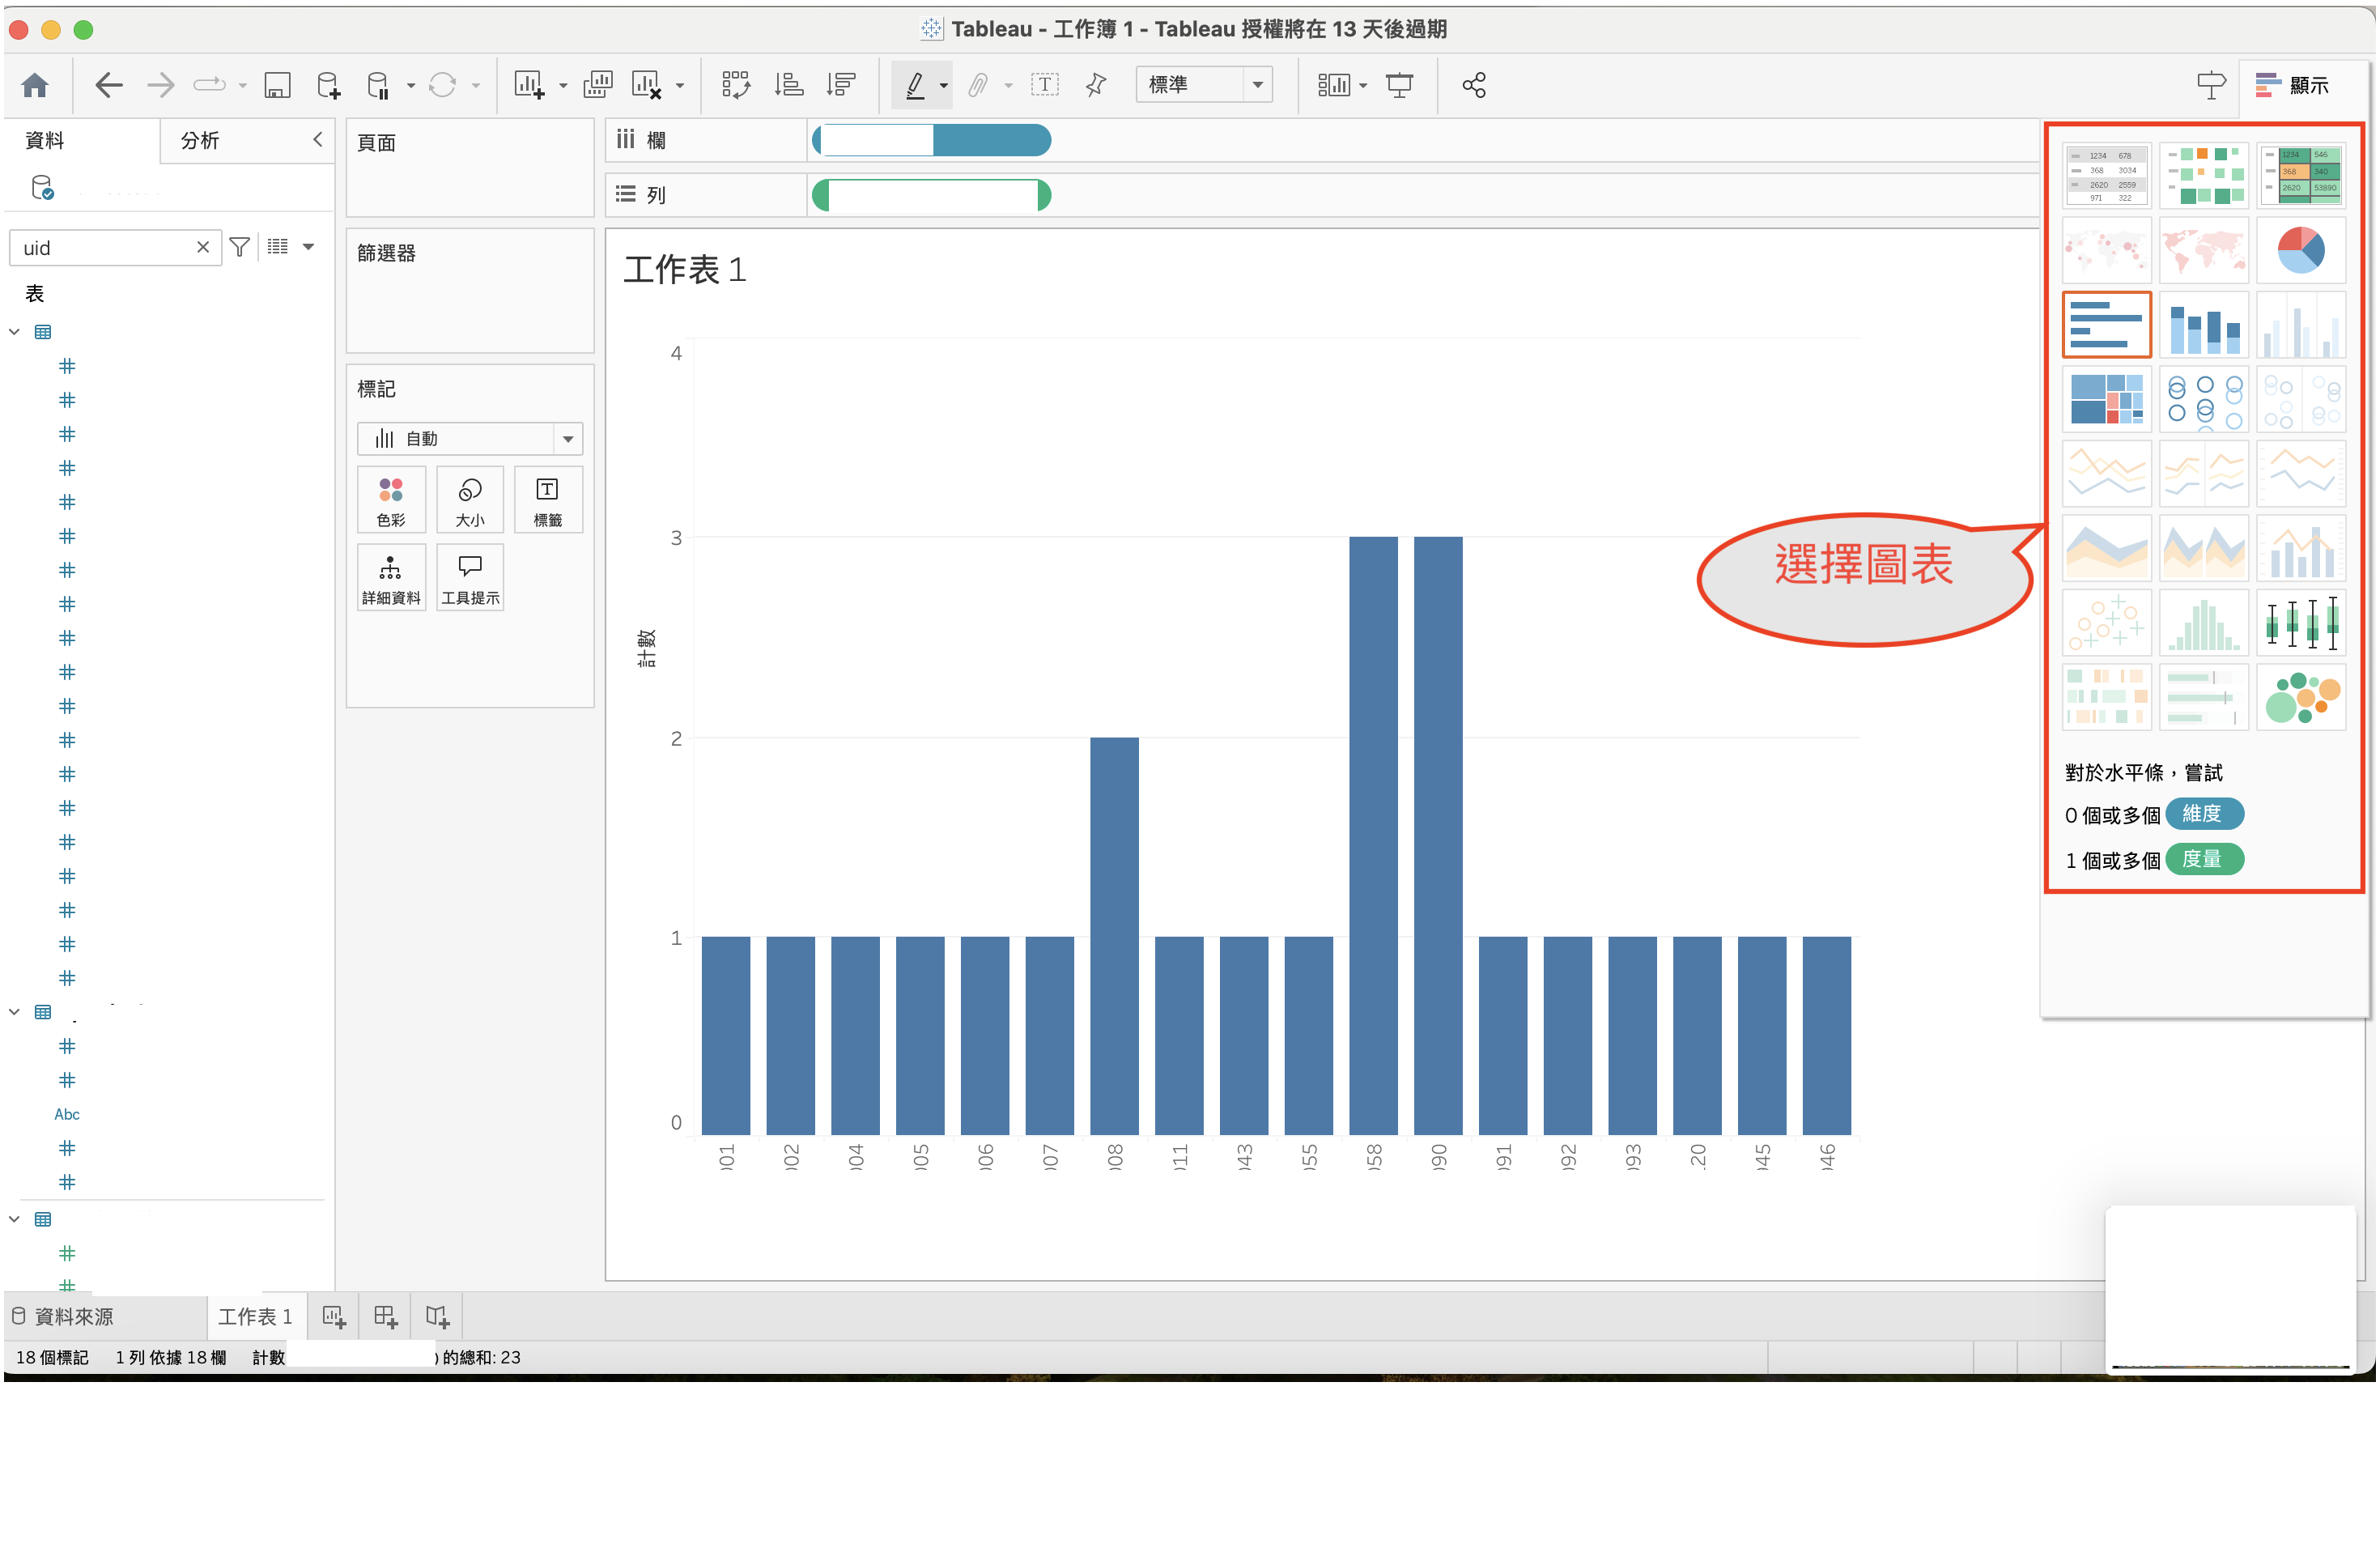This screenshot has width=2380, height=1548.
Task: Open the 標準 fit dropdown
Action: pos(1204,85)
